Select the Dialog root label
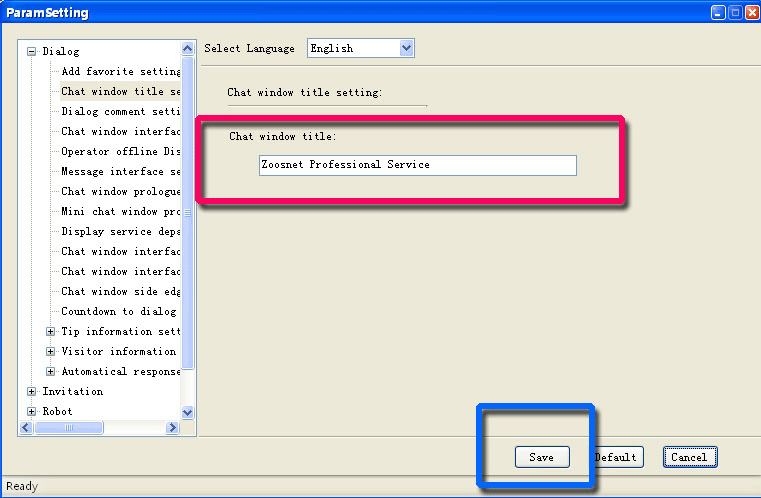The image size is (761, 498). click(61, 51)
